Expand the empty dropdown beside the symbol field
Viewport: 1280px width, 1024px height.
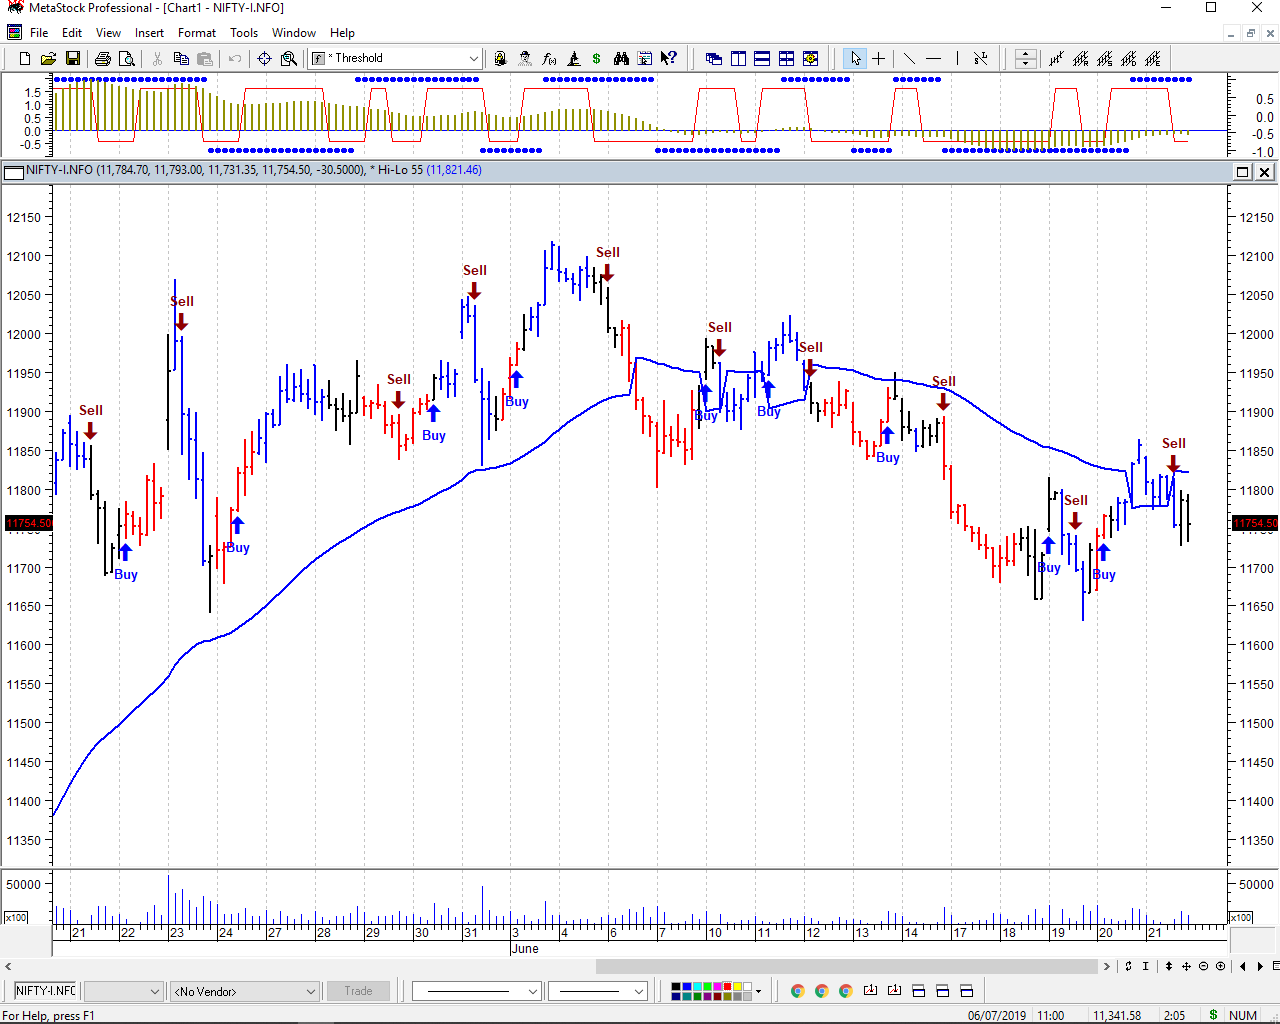(155, 991)
